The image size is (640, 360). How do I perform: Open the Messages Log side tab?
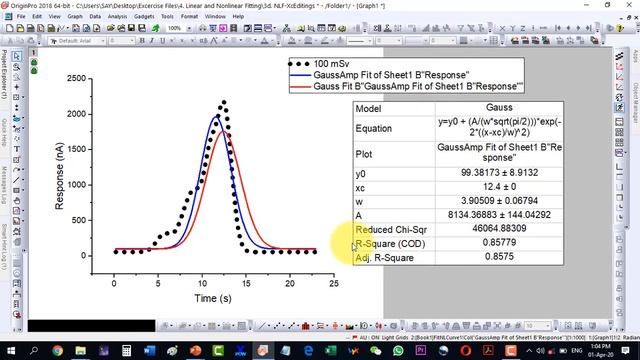[4, 185]
